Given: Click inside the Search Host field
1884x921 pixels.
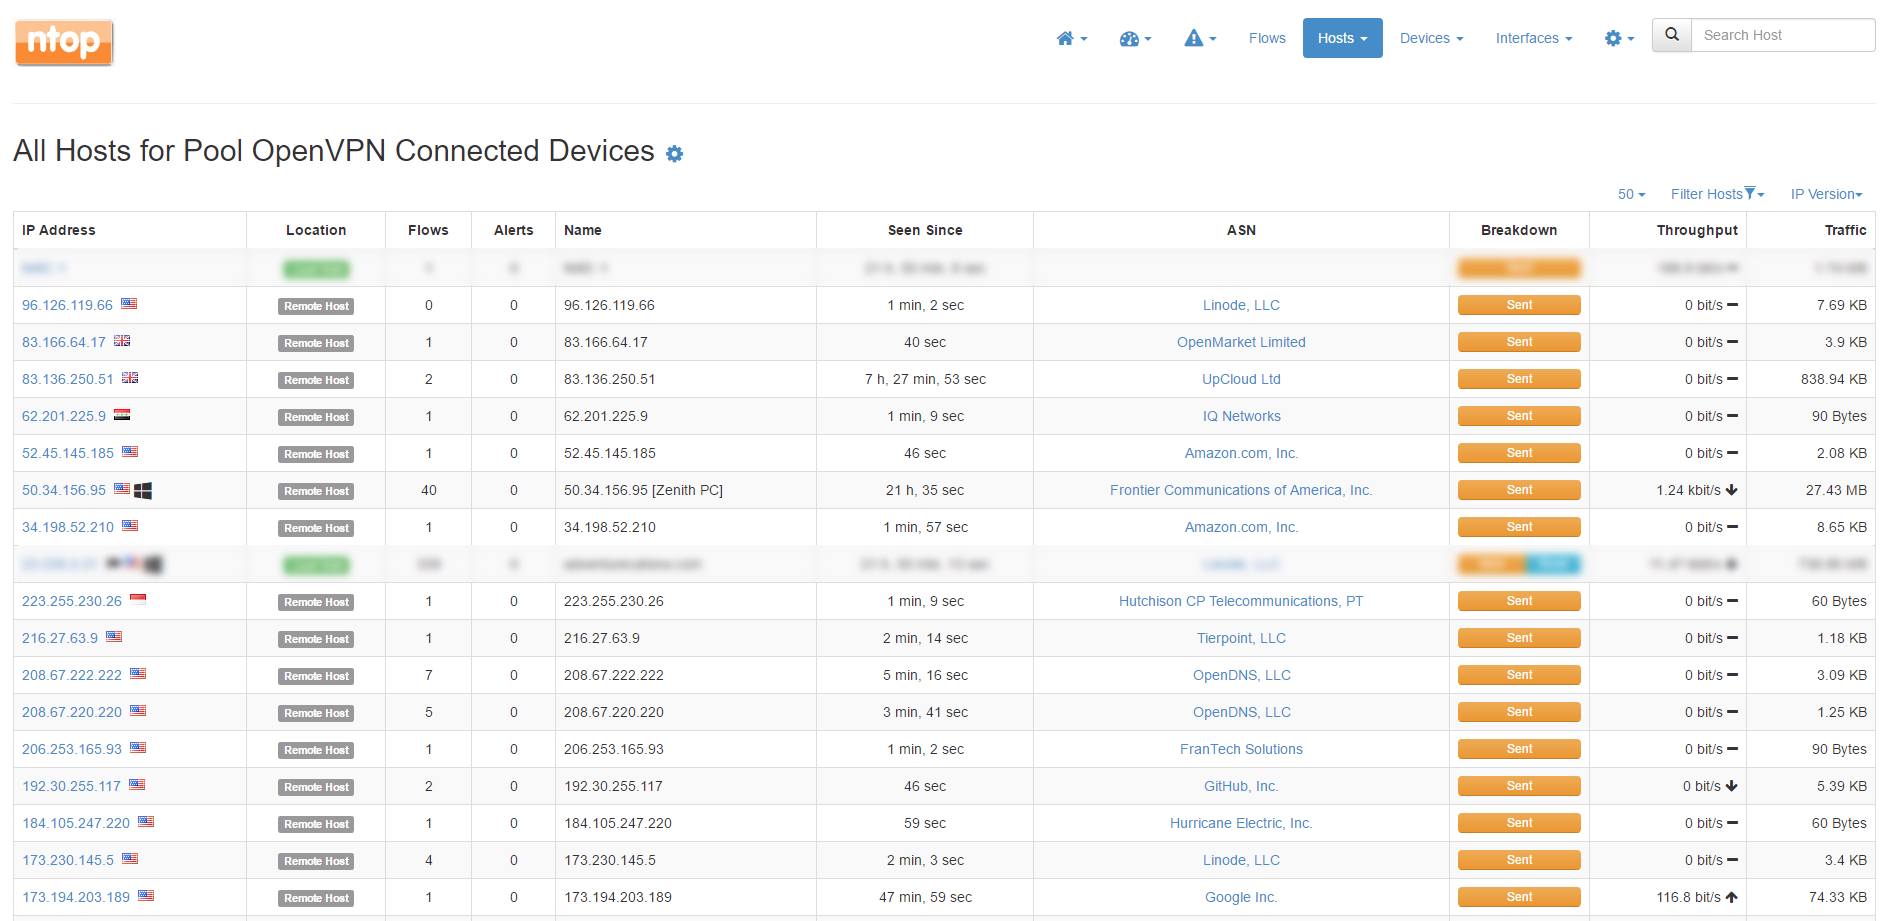Looking at the screenshot, I should 1782,34.
